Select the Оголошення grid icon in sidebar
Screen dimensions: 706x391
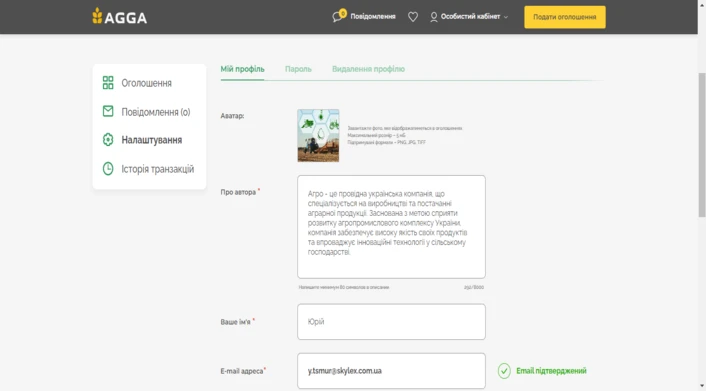coord(108,83)
